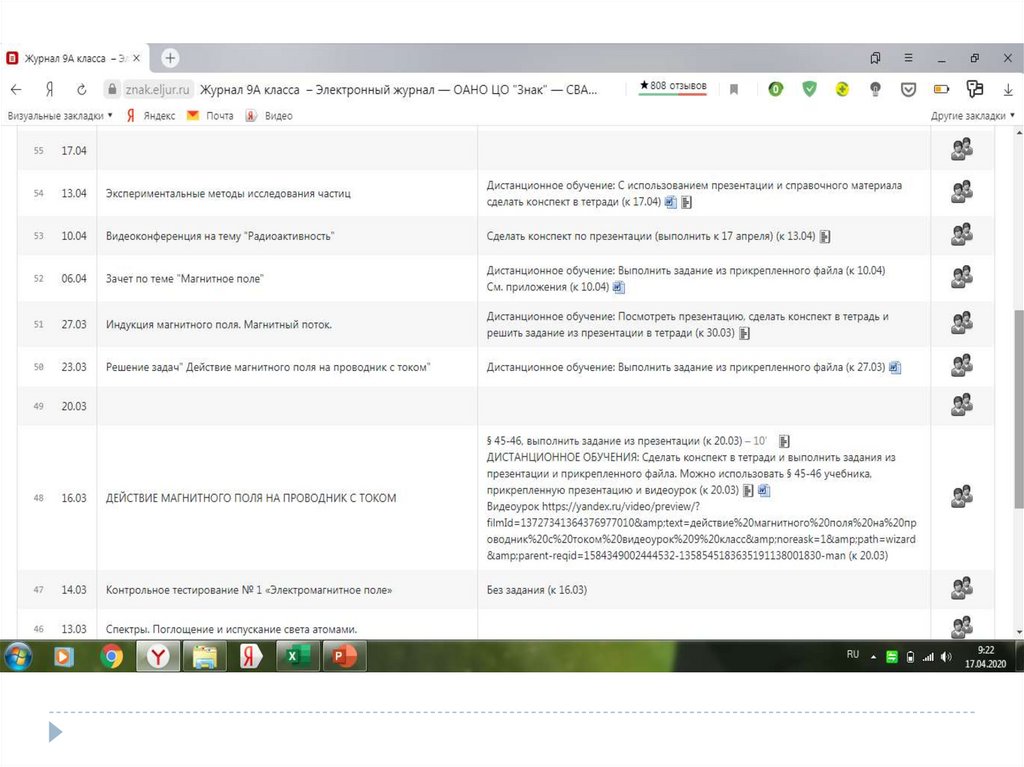Open attached file icon in the 10.04 homework
Screen dimensions: 1024x767
(825, 237)
